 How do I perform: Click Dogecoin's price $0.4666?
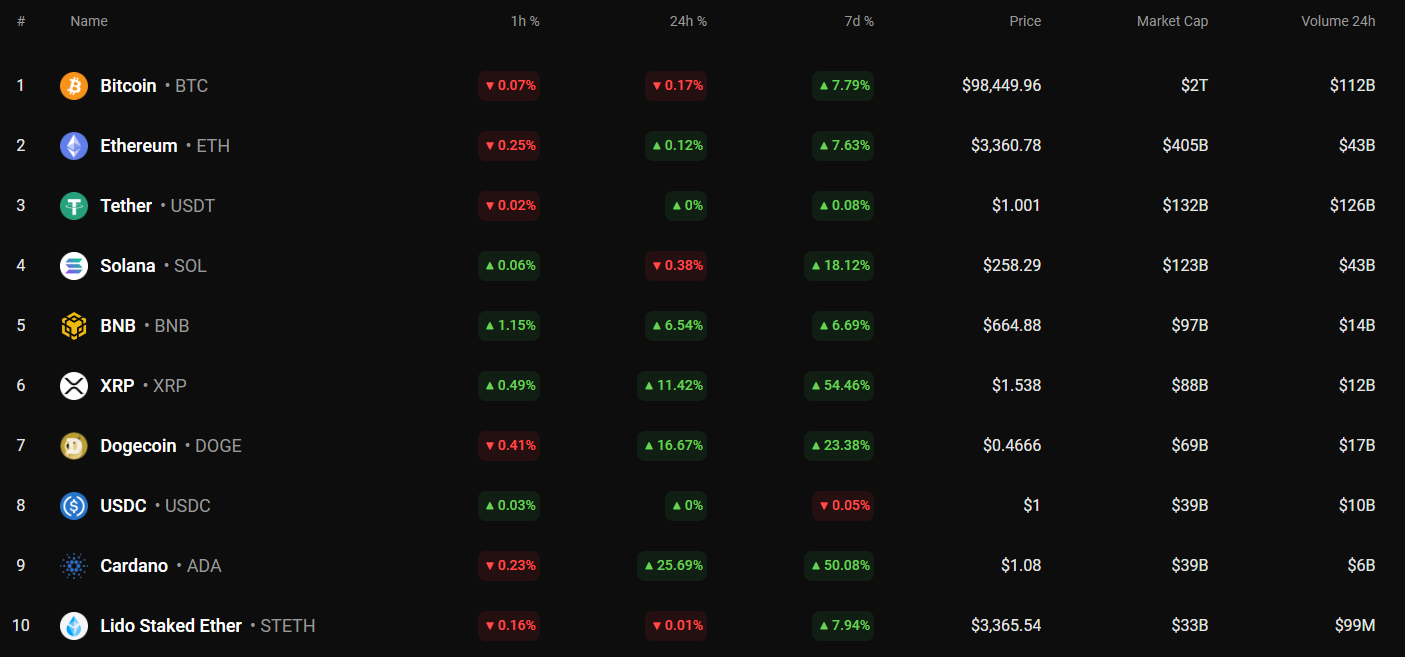(x=1012, y=446)
